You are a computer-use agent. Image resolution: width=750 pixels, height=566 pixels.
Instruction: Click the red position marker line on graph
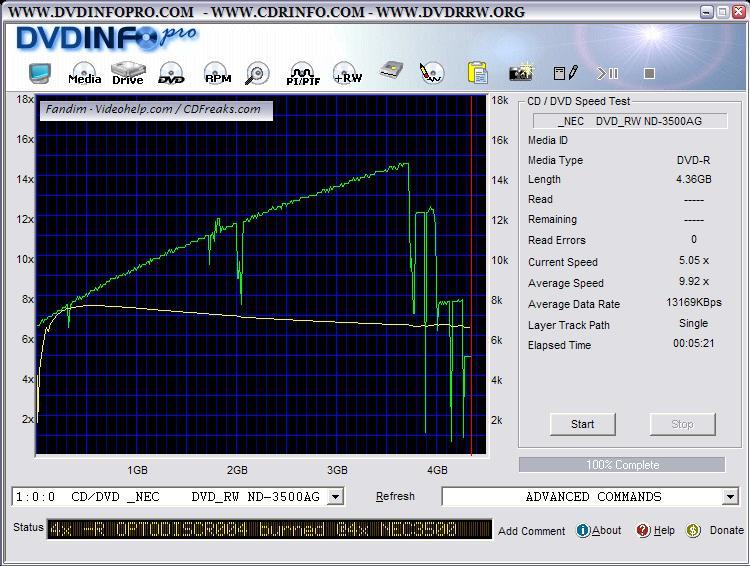(x=471, y=275)
